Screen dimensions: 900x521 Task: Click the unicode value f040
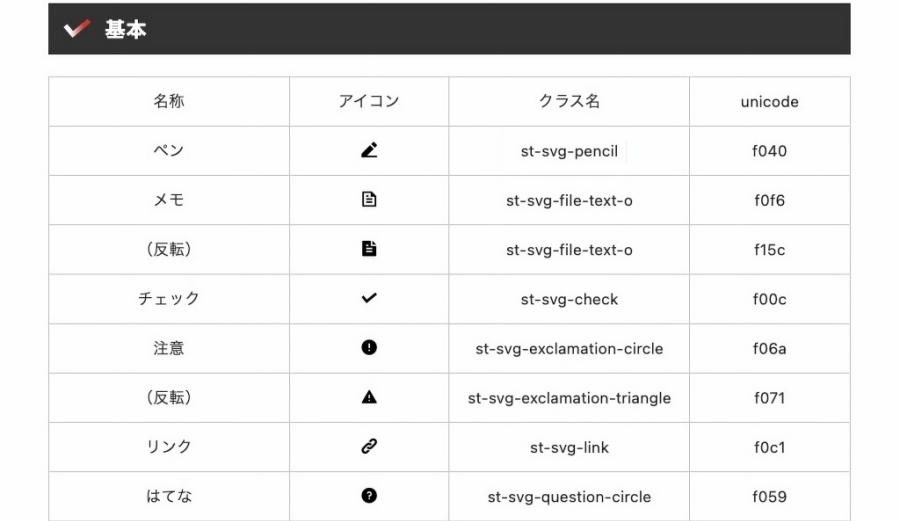pyautogui.click(x=769, y=151)
